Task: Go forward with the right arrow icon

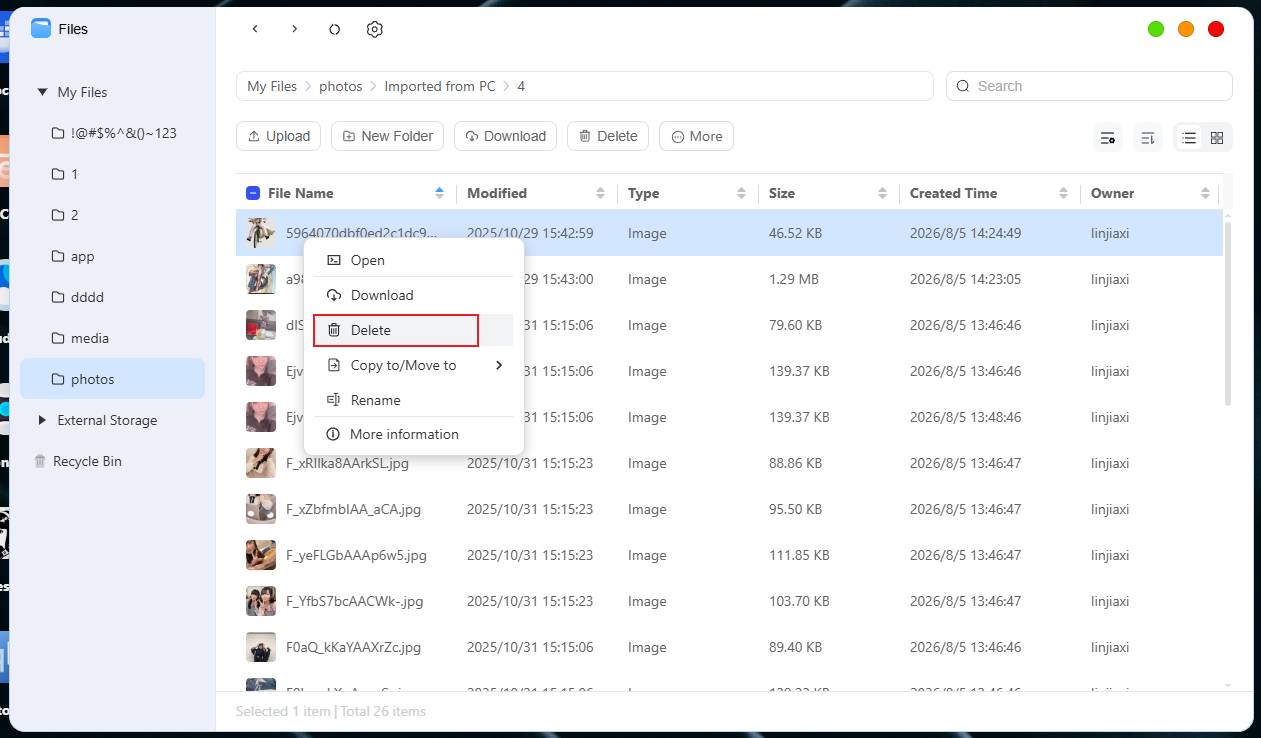Action: [294, 29]
